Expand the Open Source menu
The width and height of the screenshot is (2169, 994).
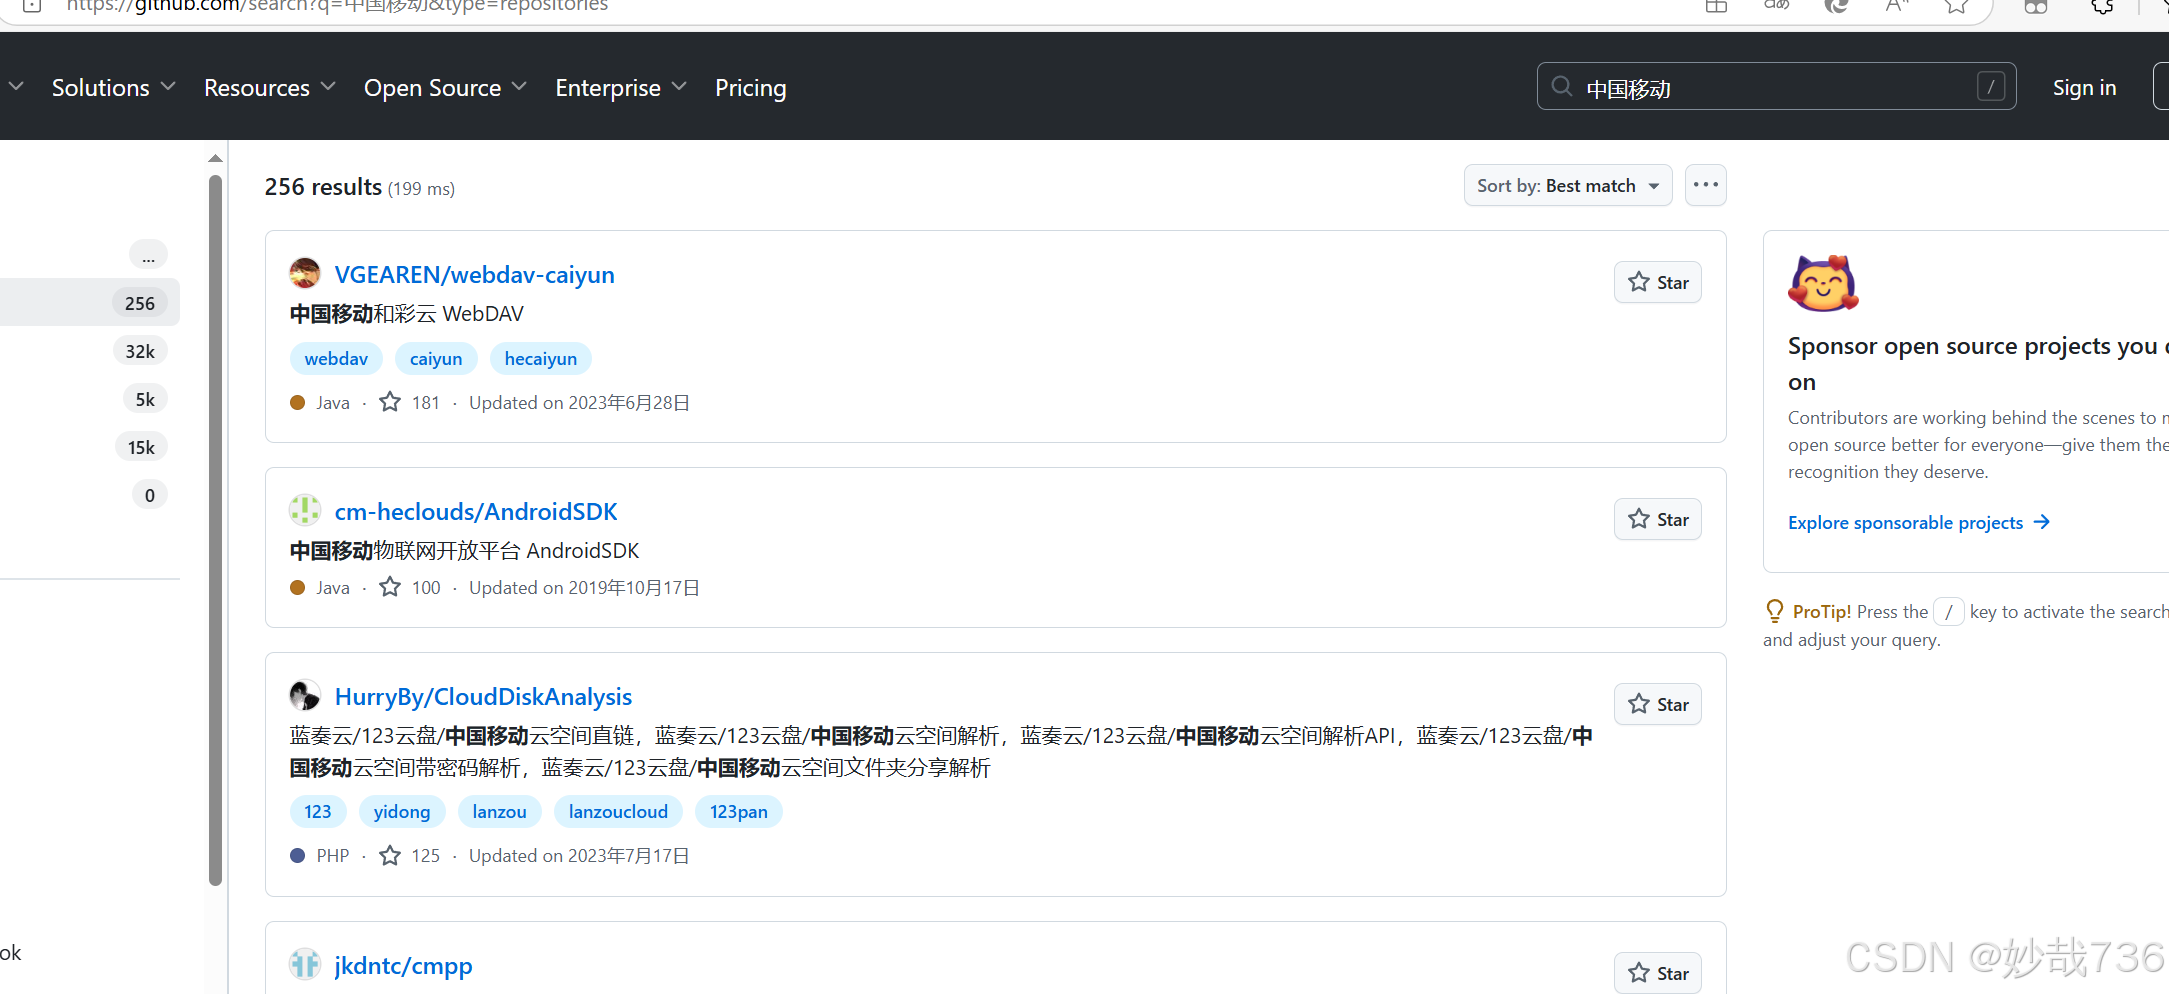click(x=445, y=88)
